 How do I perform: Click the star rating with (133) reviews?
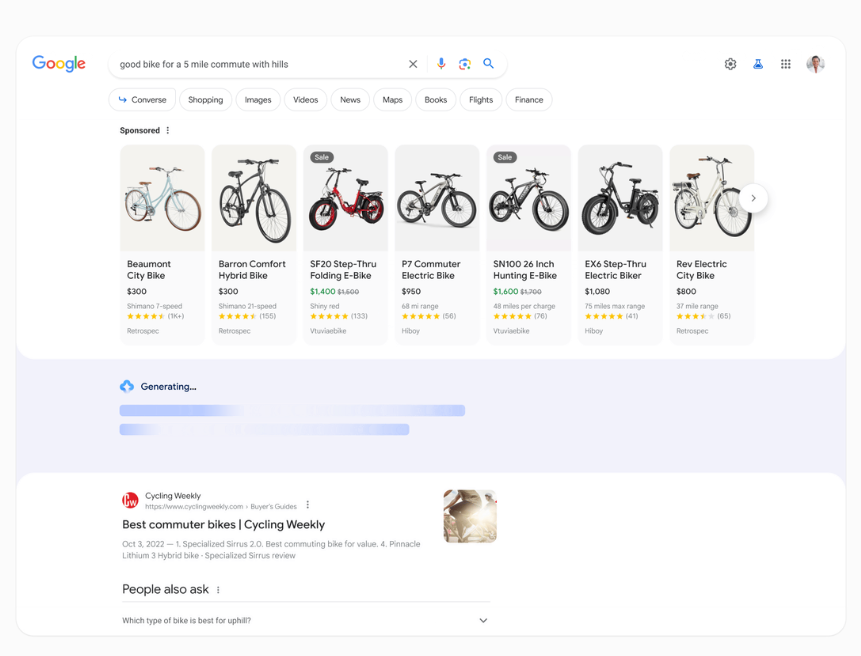point(339,316)
